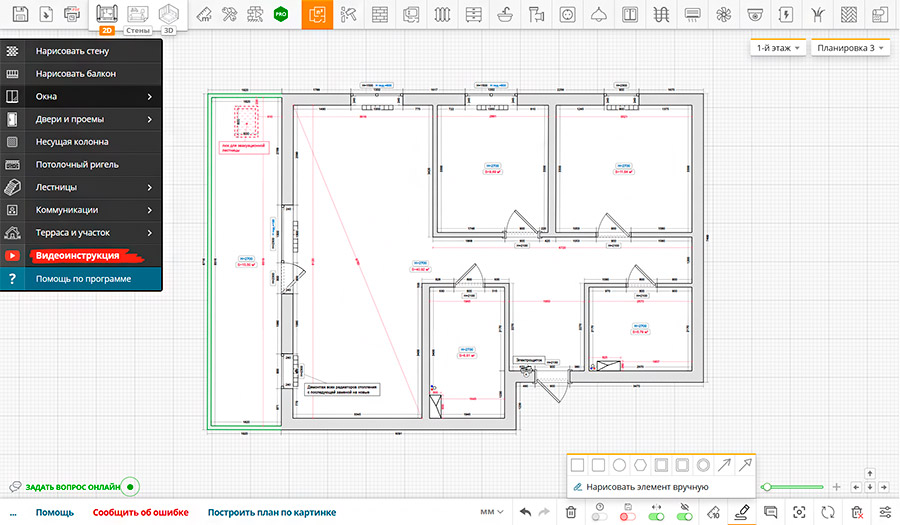
Task: Expand Терраса и участок submenu
Action: point(81,233)
